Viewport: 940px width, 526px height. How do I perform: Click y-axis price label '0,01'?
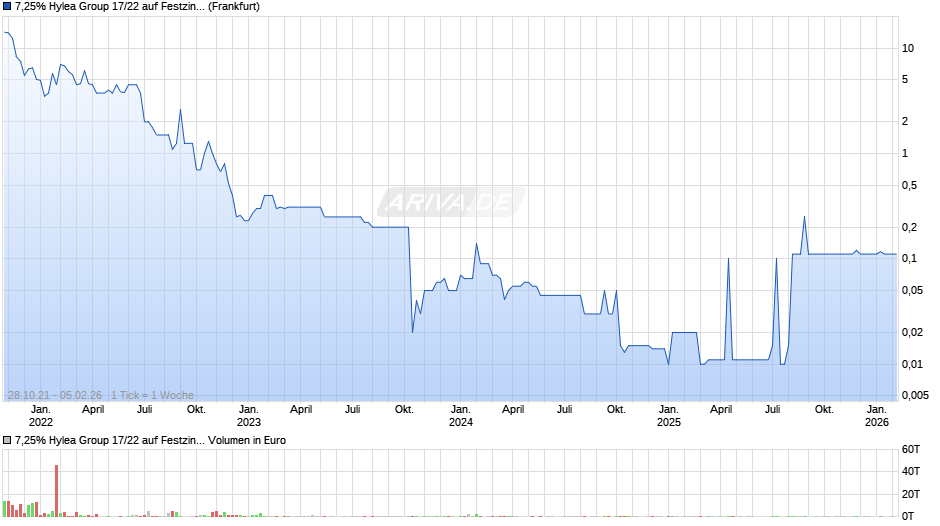pyautogui.click(x=912, y=364)
